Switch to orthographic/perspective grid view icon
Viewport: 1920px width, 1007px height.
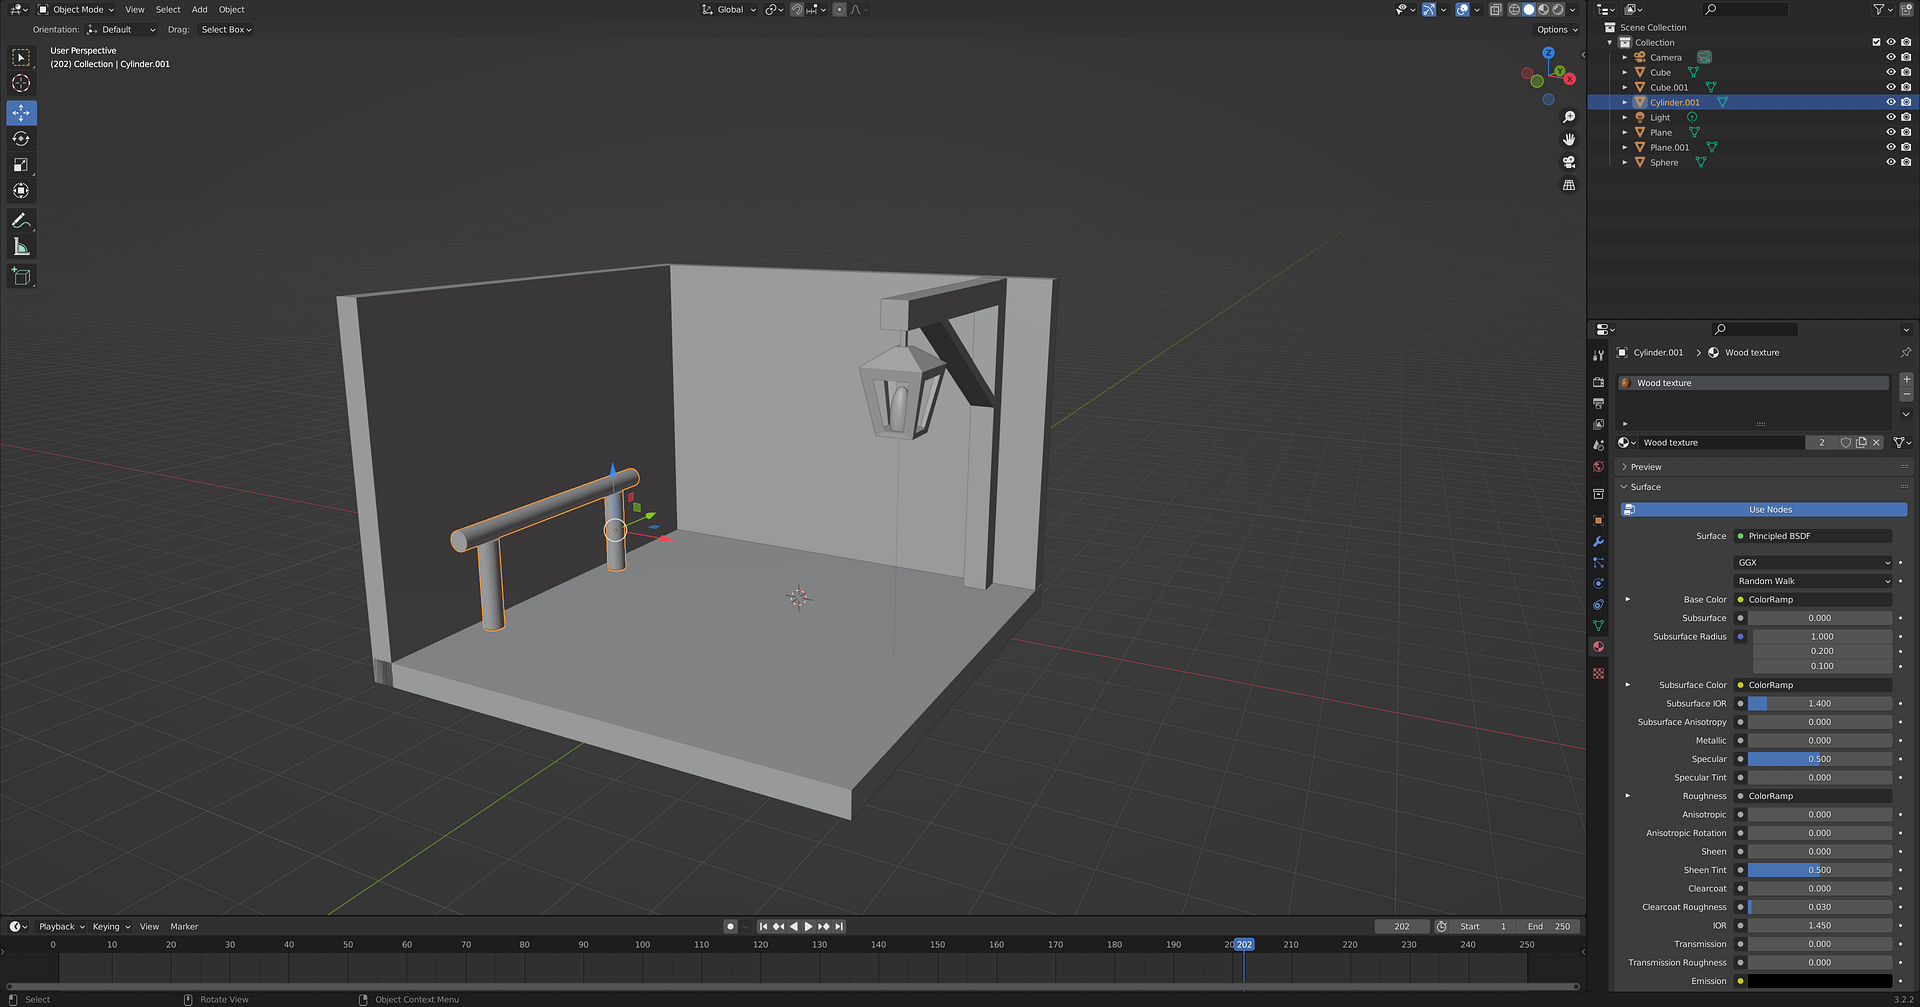[x=1569, y=185]
